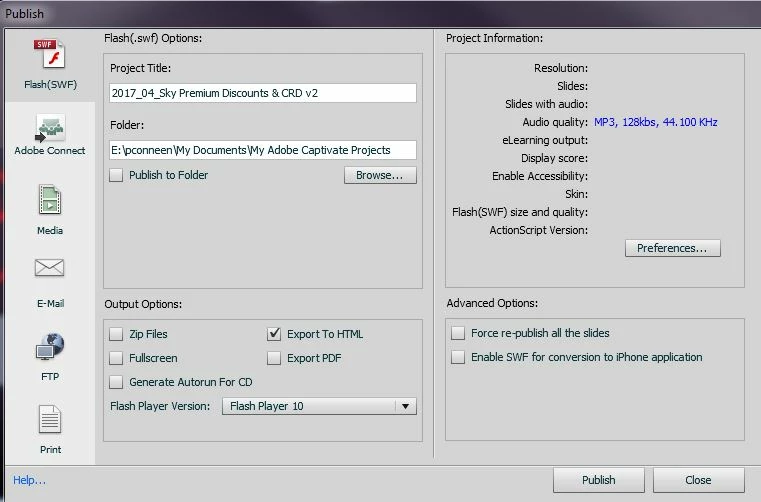Click the ActionScript Version: label
The height and width of the screenshot is (502, 761).
tap(538, 230)
